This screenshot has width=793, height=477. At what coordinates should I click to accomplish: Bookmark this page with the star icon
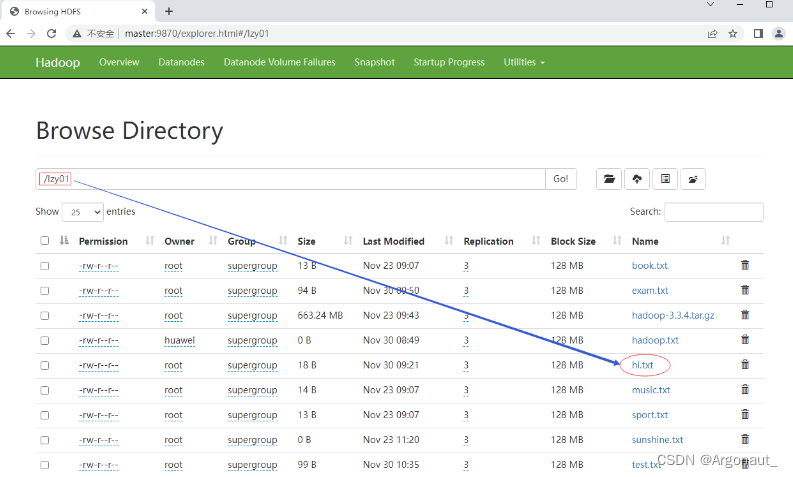(x=733, y=34)
